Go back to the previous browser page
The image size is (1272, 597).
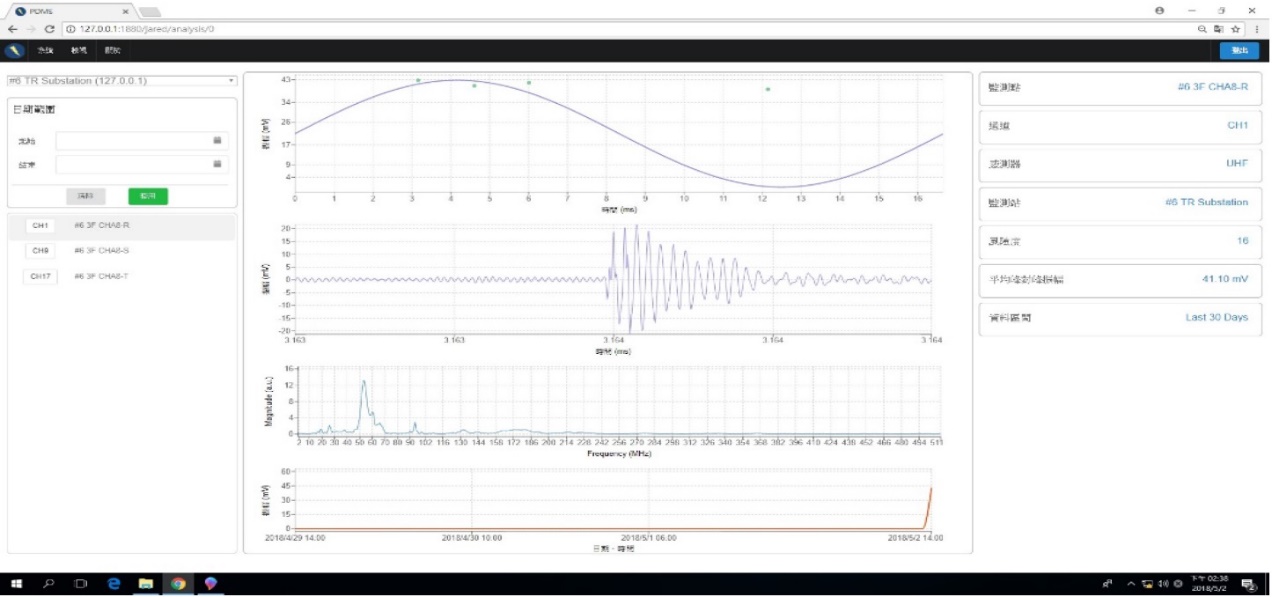coord(12,29)
